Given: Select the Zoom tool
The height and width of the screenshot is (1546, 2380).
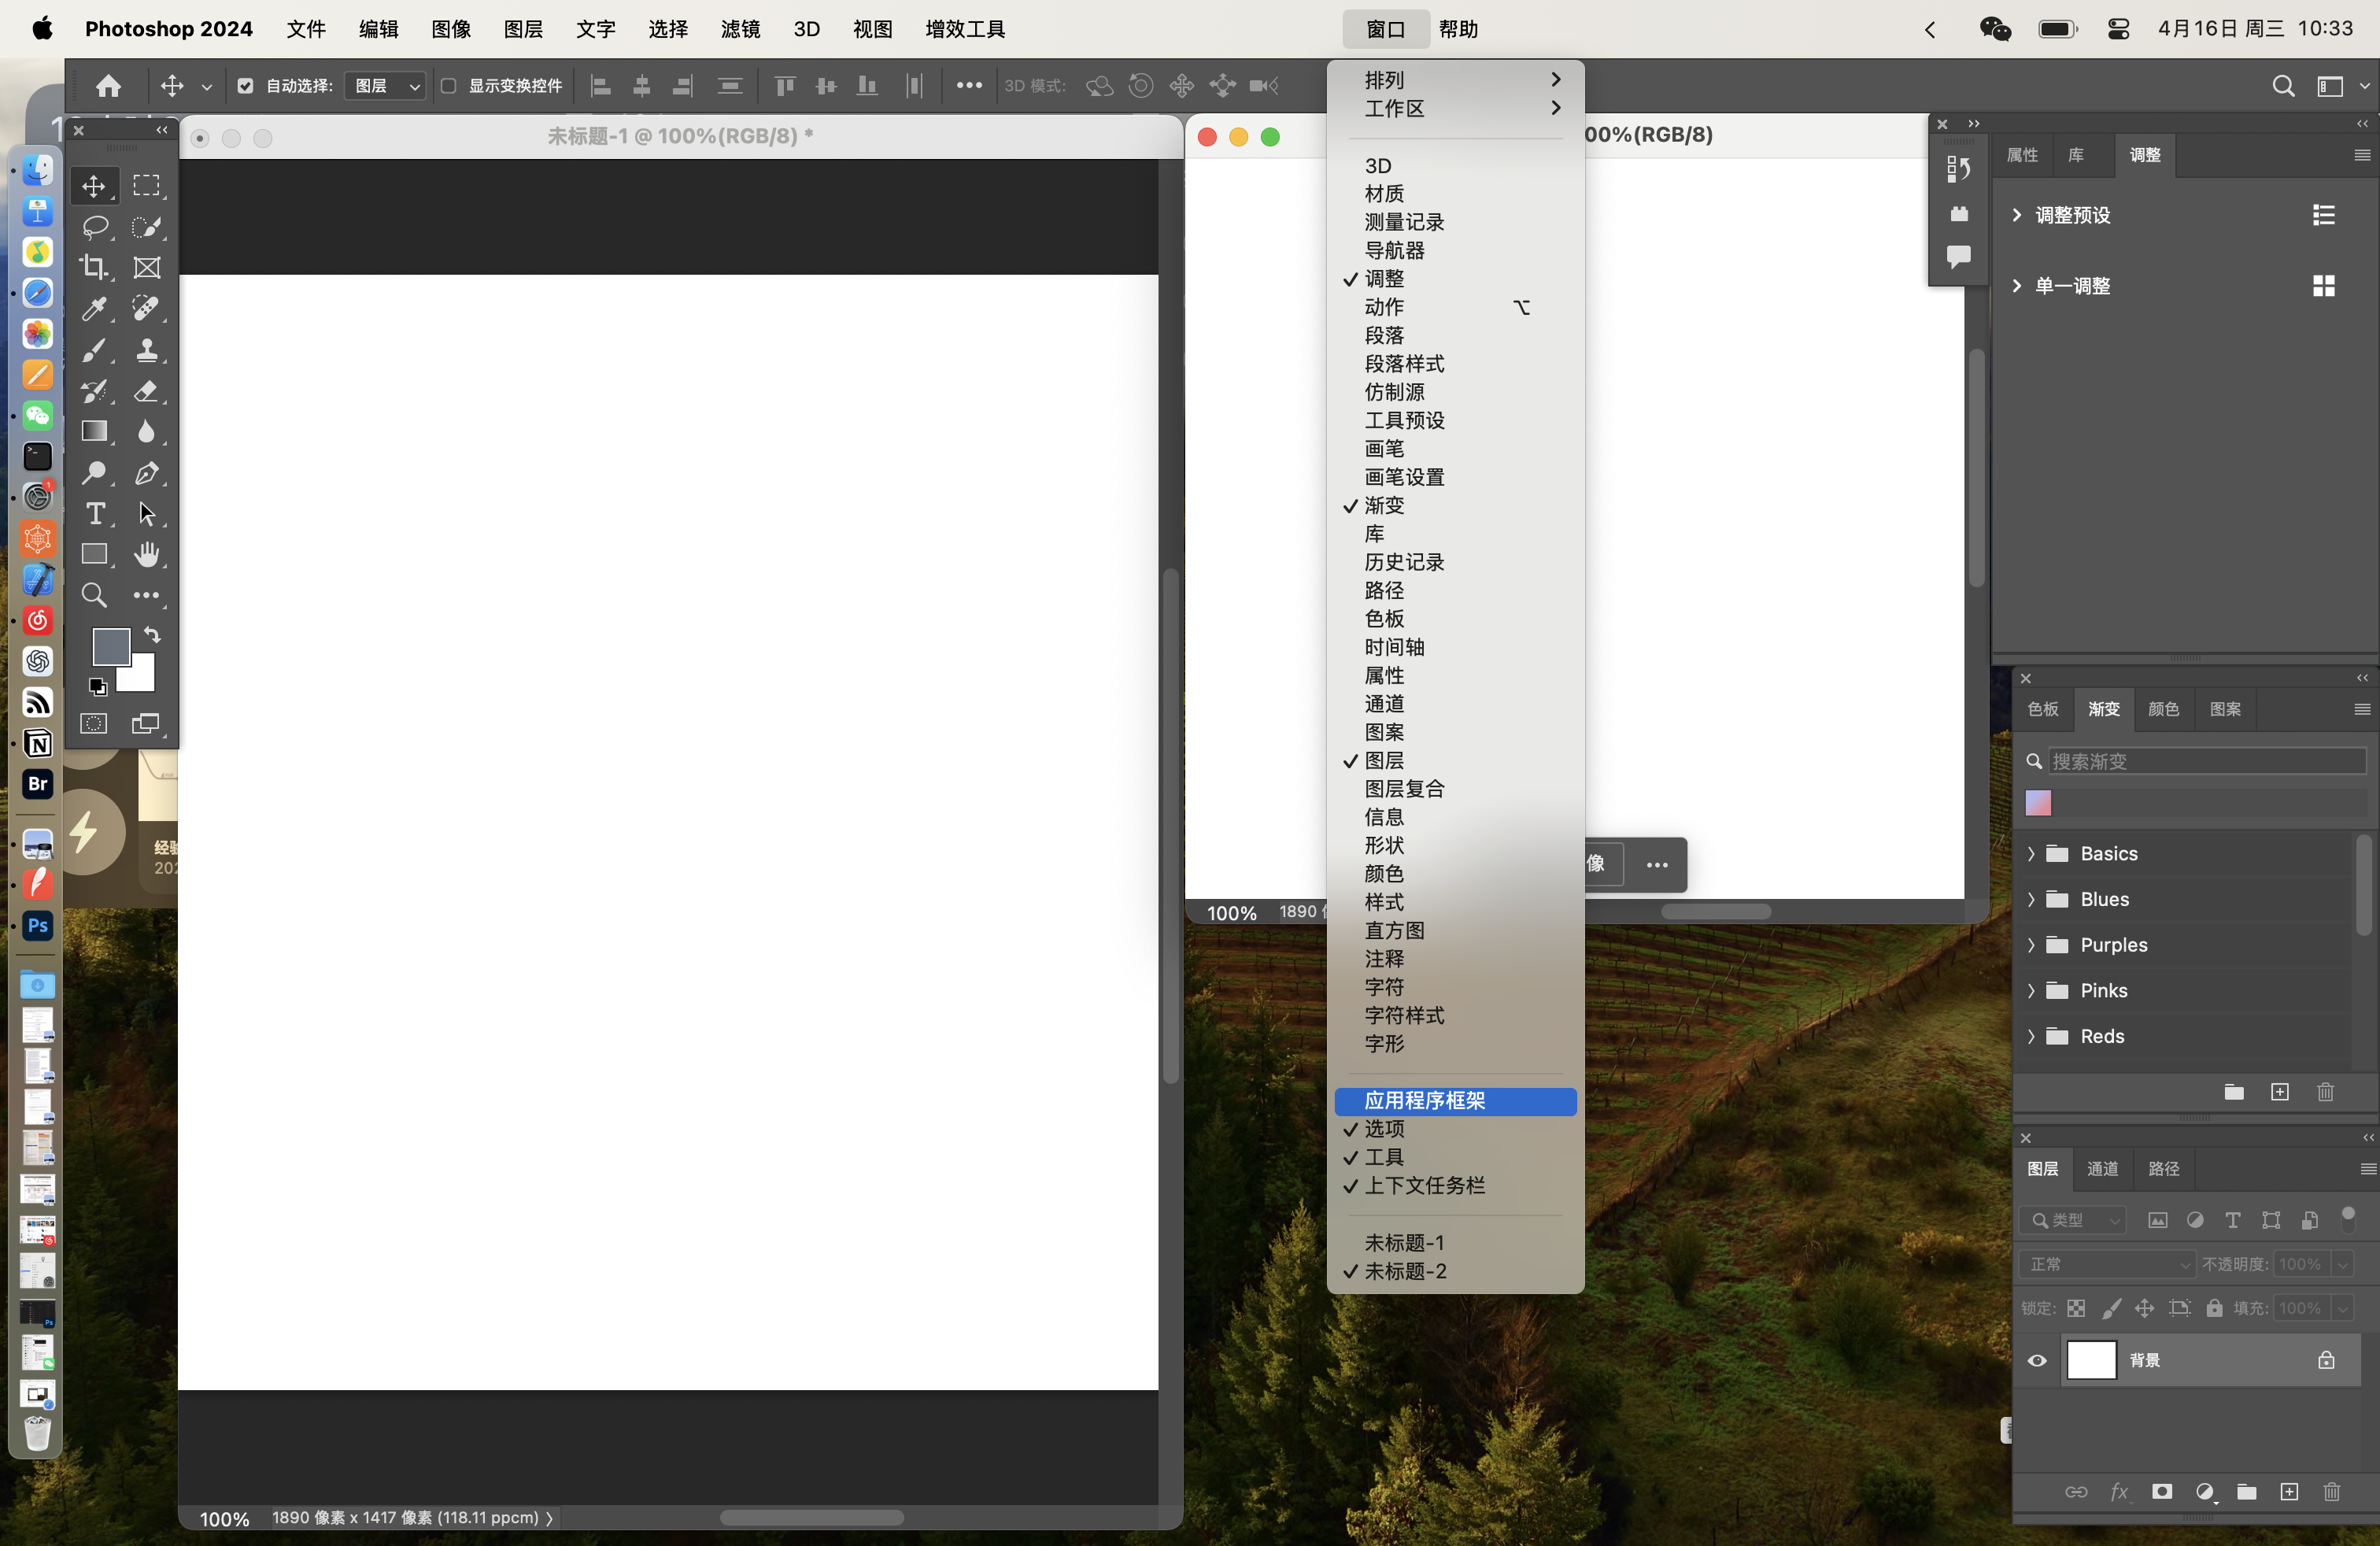Looking at the screenshot, I should click(95, 595).
